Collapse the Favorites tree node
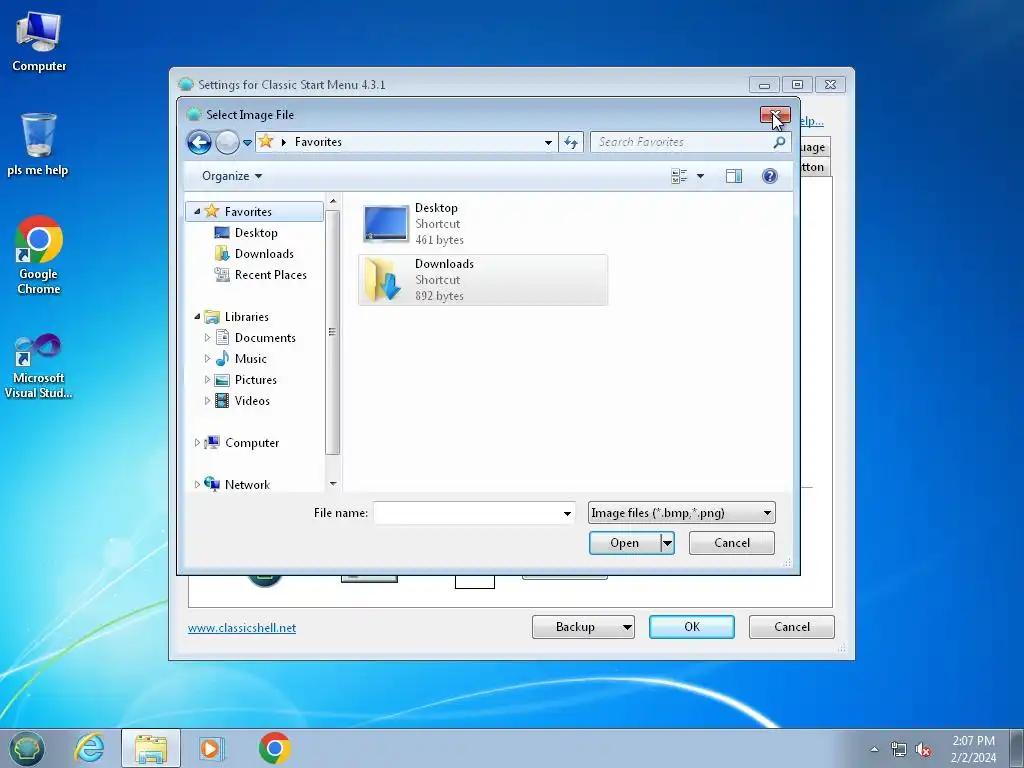Screen dimensions: 1024x768 pos(197,212)
